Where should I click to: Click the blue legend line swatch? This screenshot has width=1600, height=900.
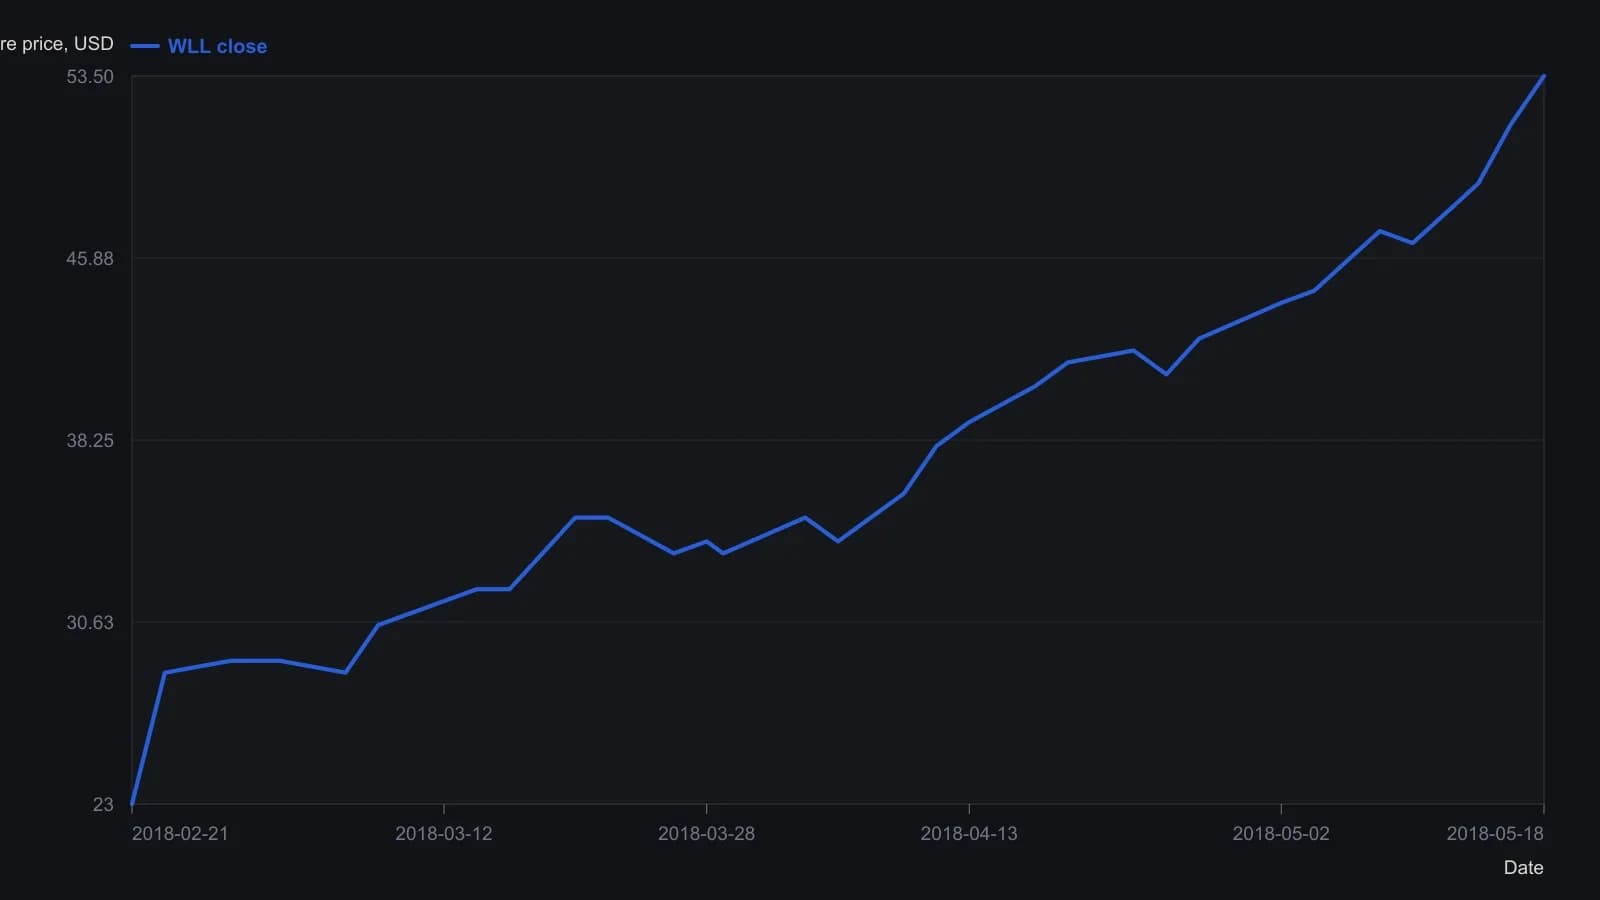(145, 46)
